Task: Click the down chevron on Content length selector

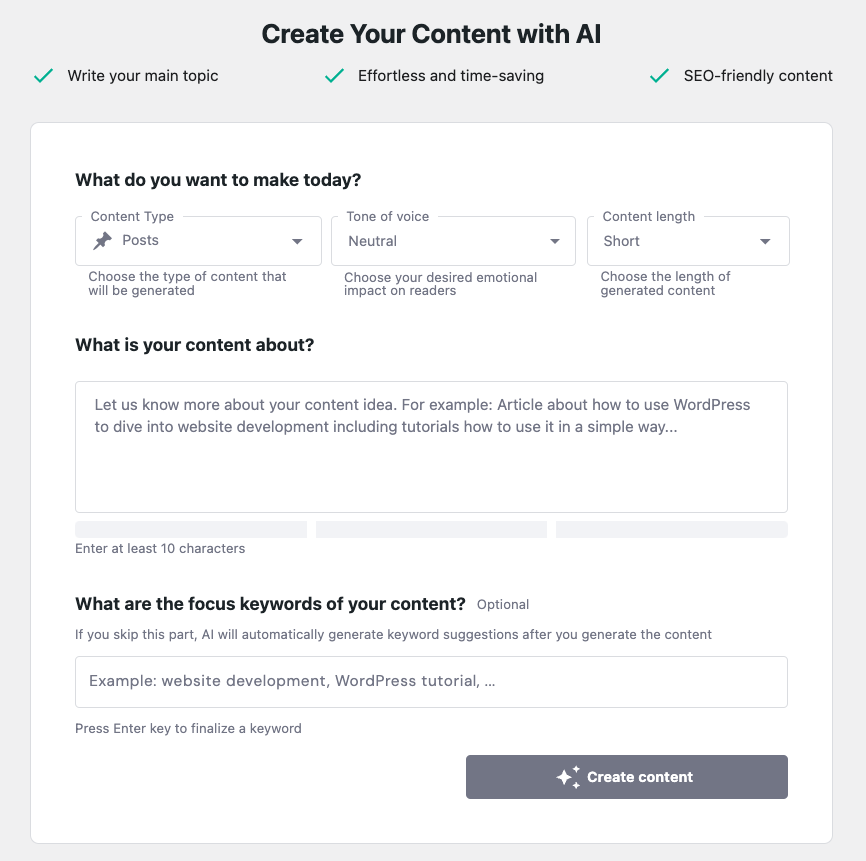Action: [765, 241]
